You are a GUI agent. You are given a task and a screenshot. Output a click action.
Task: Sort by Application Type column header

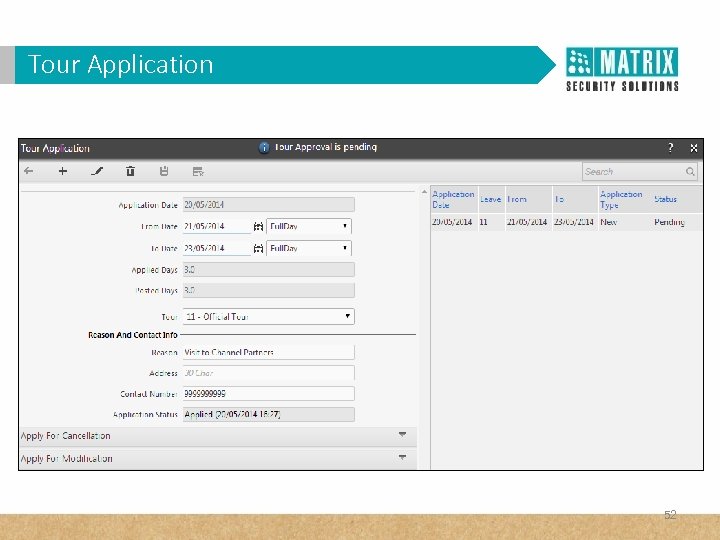[625, 199]
